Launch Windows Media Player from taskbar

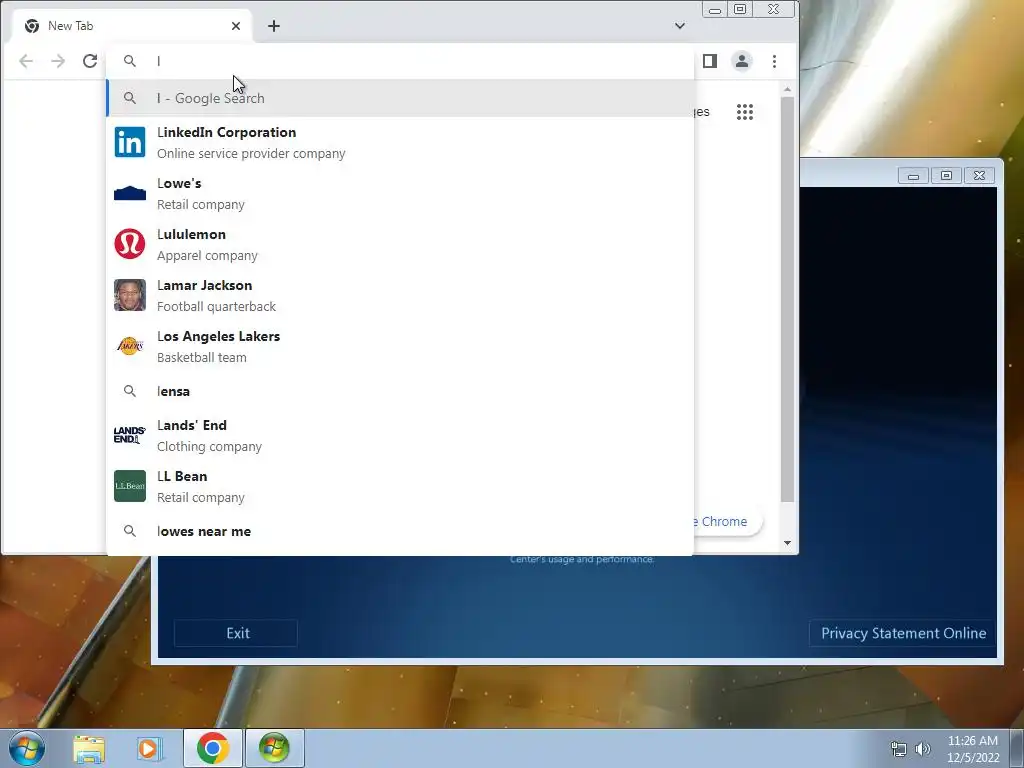(149, 748)
